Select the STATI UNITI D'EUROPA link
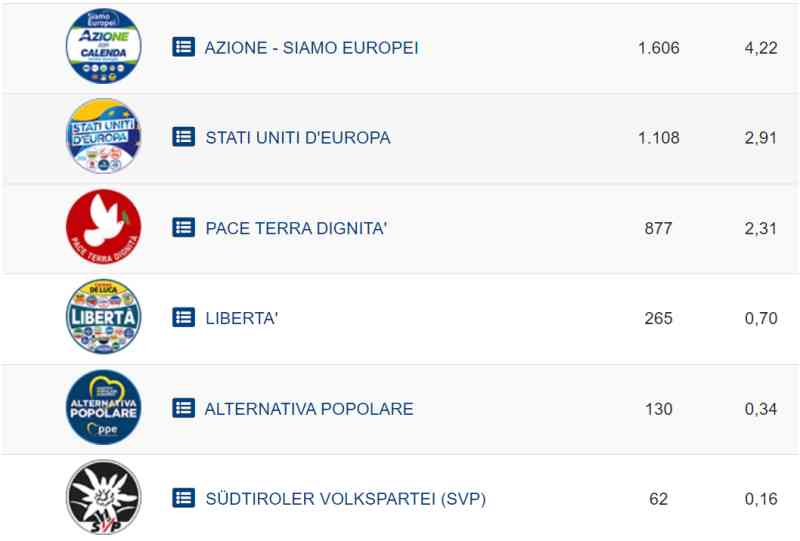Image resolution: width=800 pixels, height=541 pixels. coord(298,138)
